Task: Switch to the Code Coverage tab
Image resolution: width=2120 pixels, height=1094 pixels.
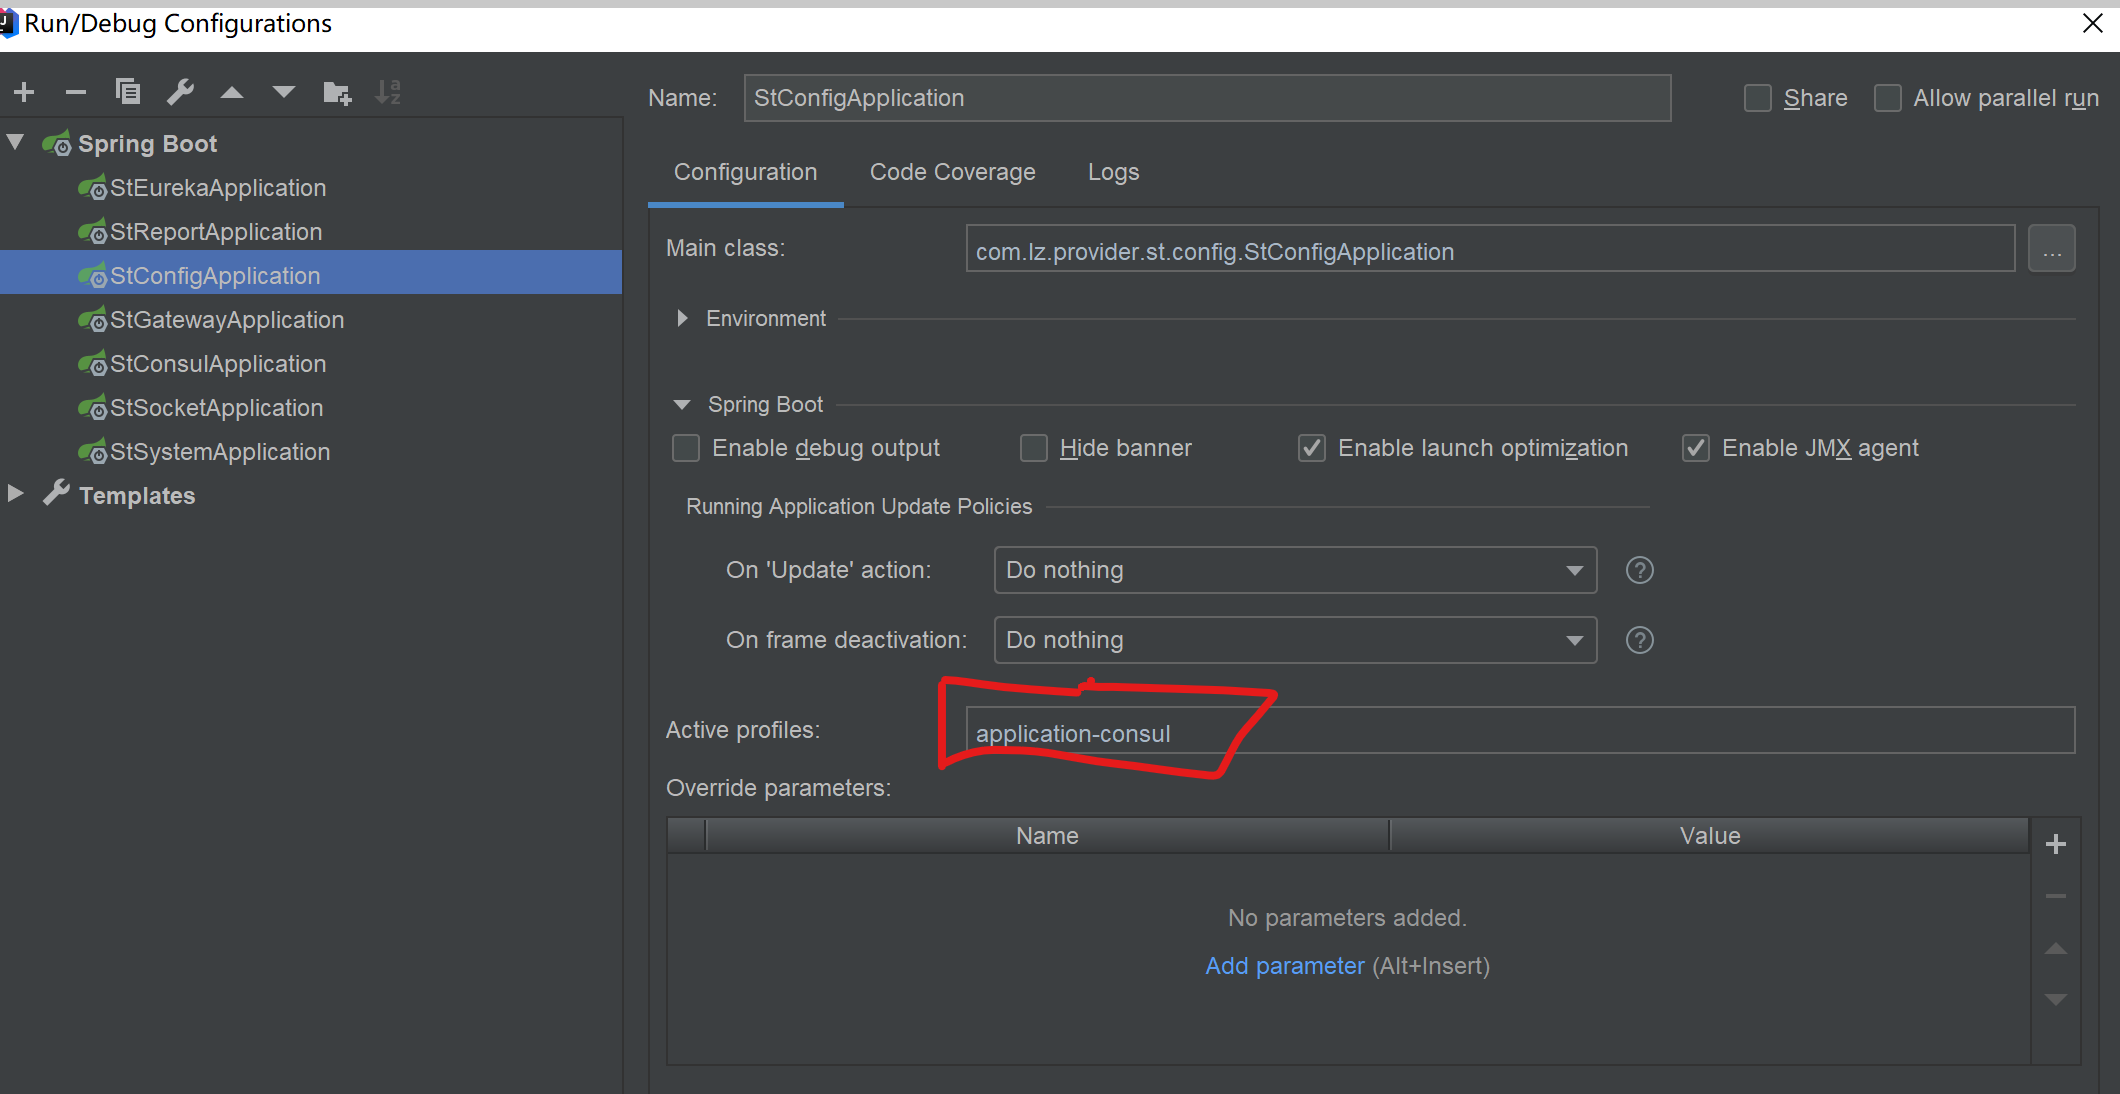Action: (952, 172)
